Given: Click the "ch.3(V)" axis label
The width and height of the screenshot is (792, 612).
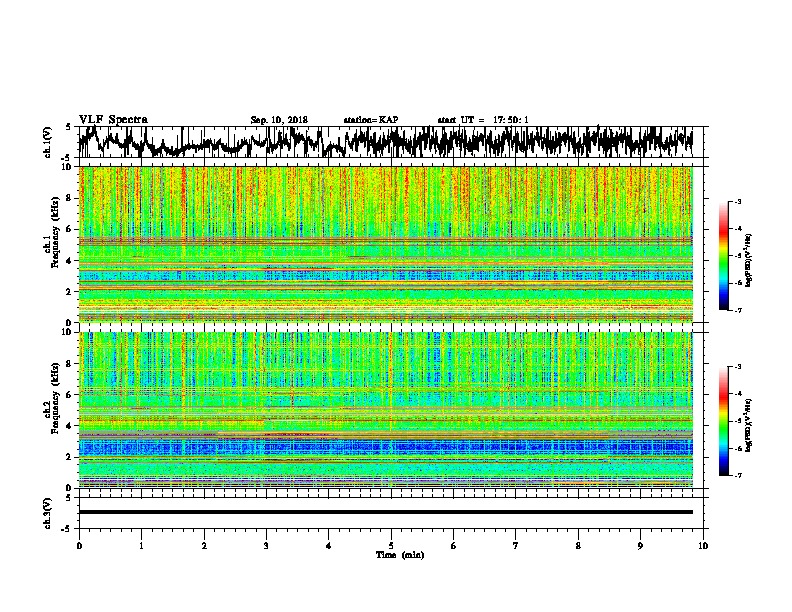Looking at the screenshot, I should 48,513.
